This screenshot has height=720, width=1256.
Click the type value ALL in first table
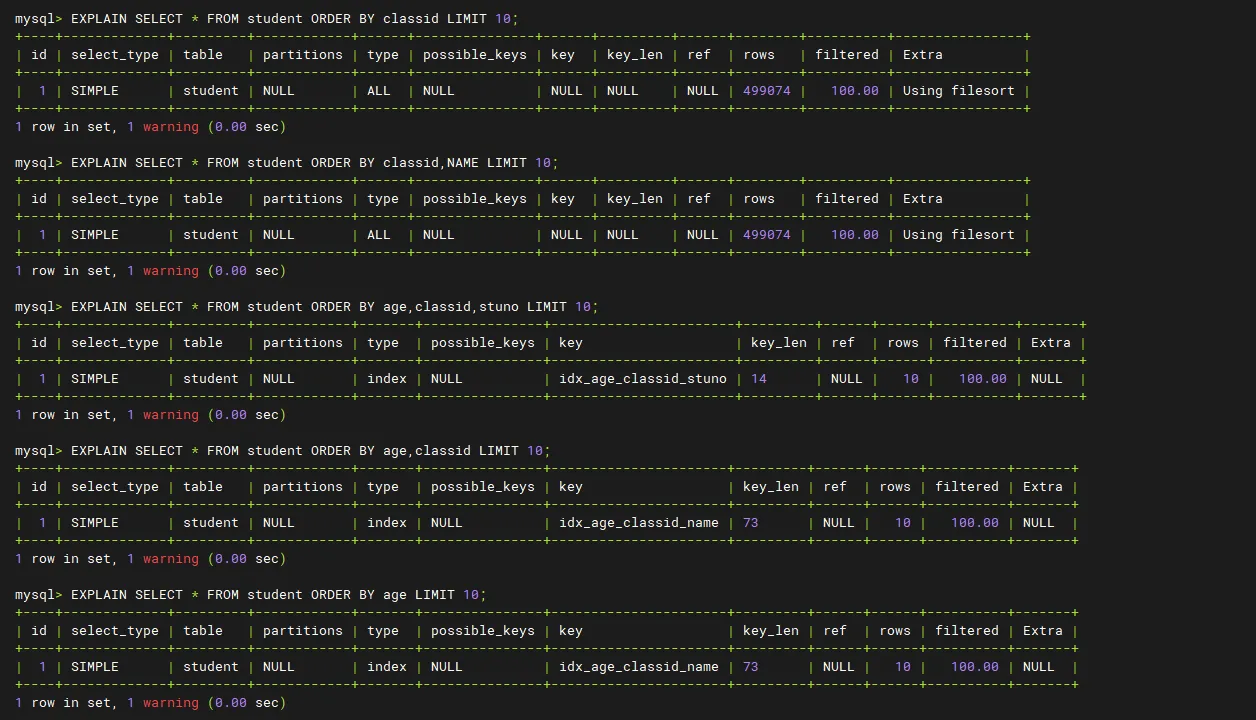point(379,91)
